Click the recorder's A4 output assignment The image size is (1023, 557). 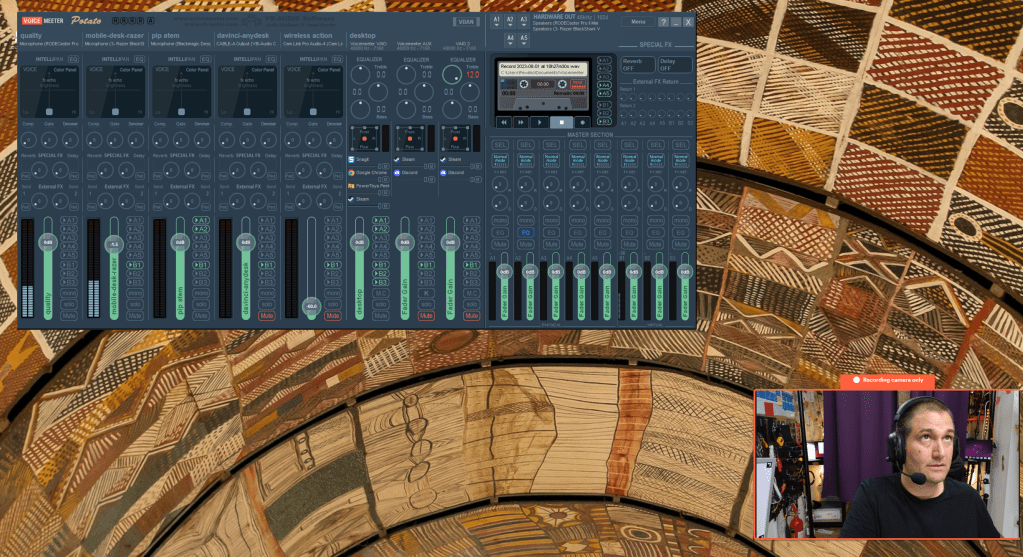604,85
